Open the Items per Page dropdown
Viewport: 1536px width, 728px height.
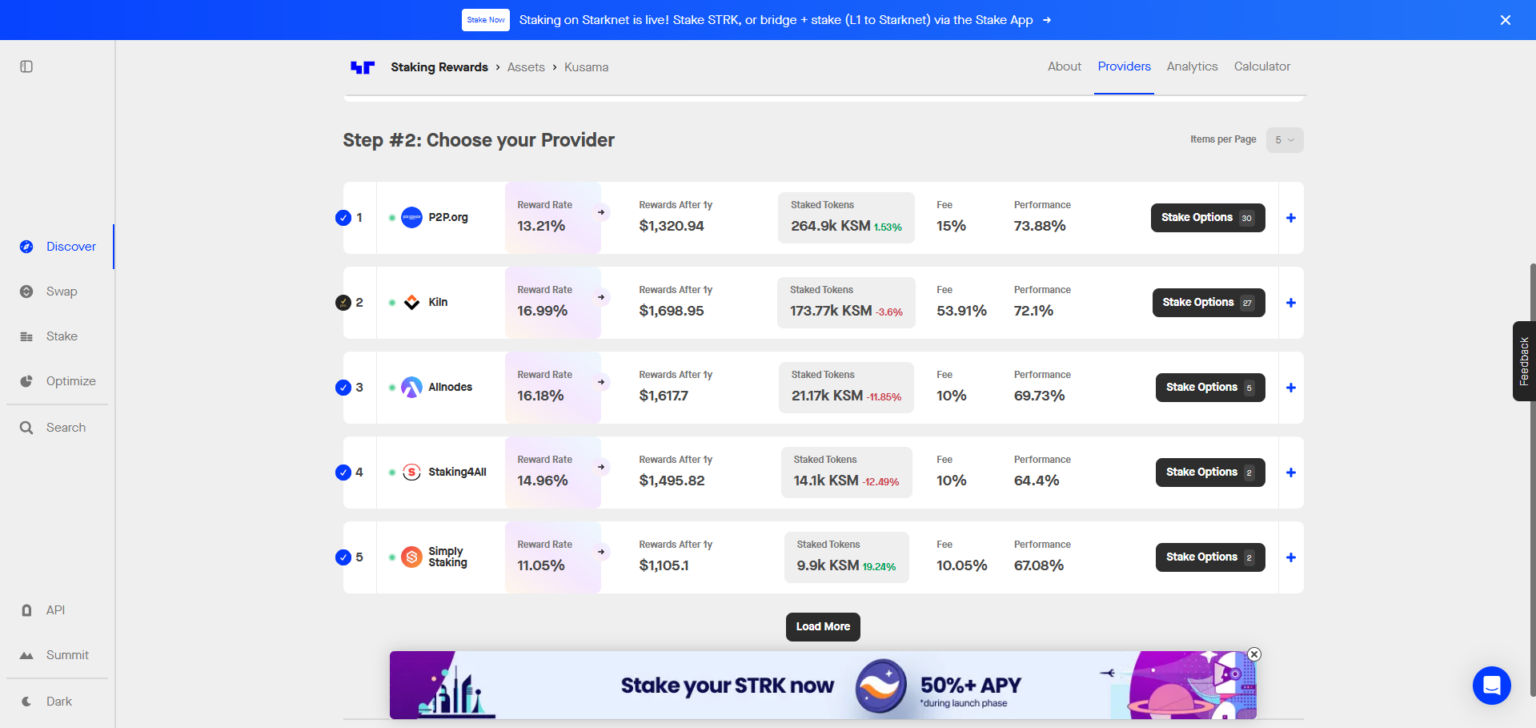click(x=1284, y=140)
